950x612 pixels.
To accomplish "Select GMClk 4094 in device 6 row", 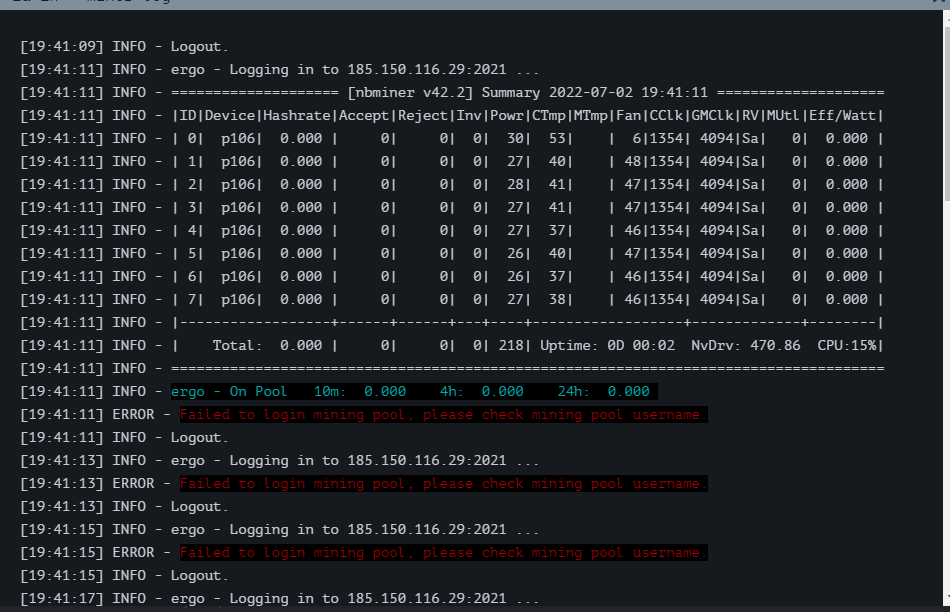I will pyautogui.click(x=717, y=277).
